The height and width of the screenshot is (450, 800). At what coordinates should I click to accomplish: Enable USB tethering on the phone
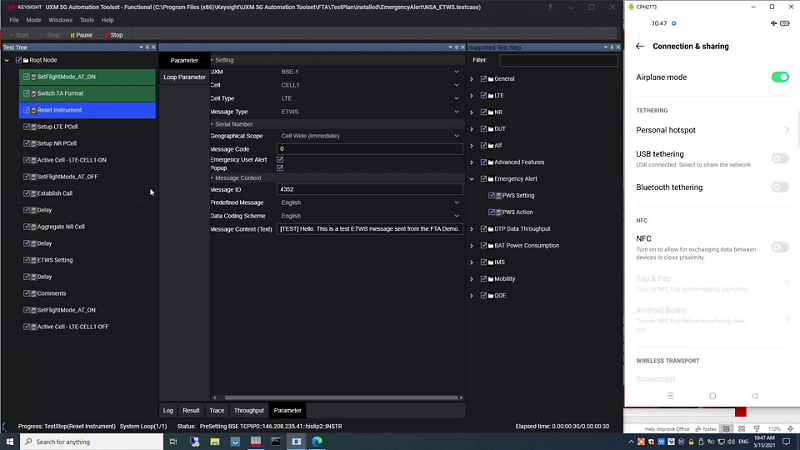point(780,158)
